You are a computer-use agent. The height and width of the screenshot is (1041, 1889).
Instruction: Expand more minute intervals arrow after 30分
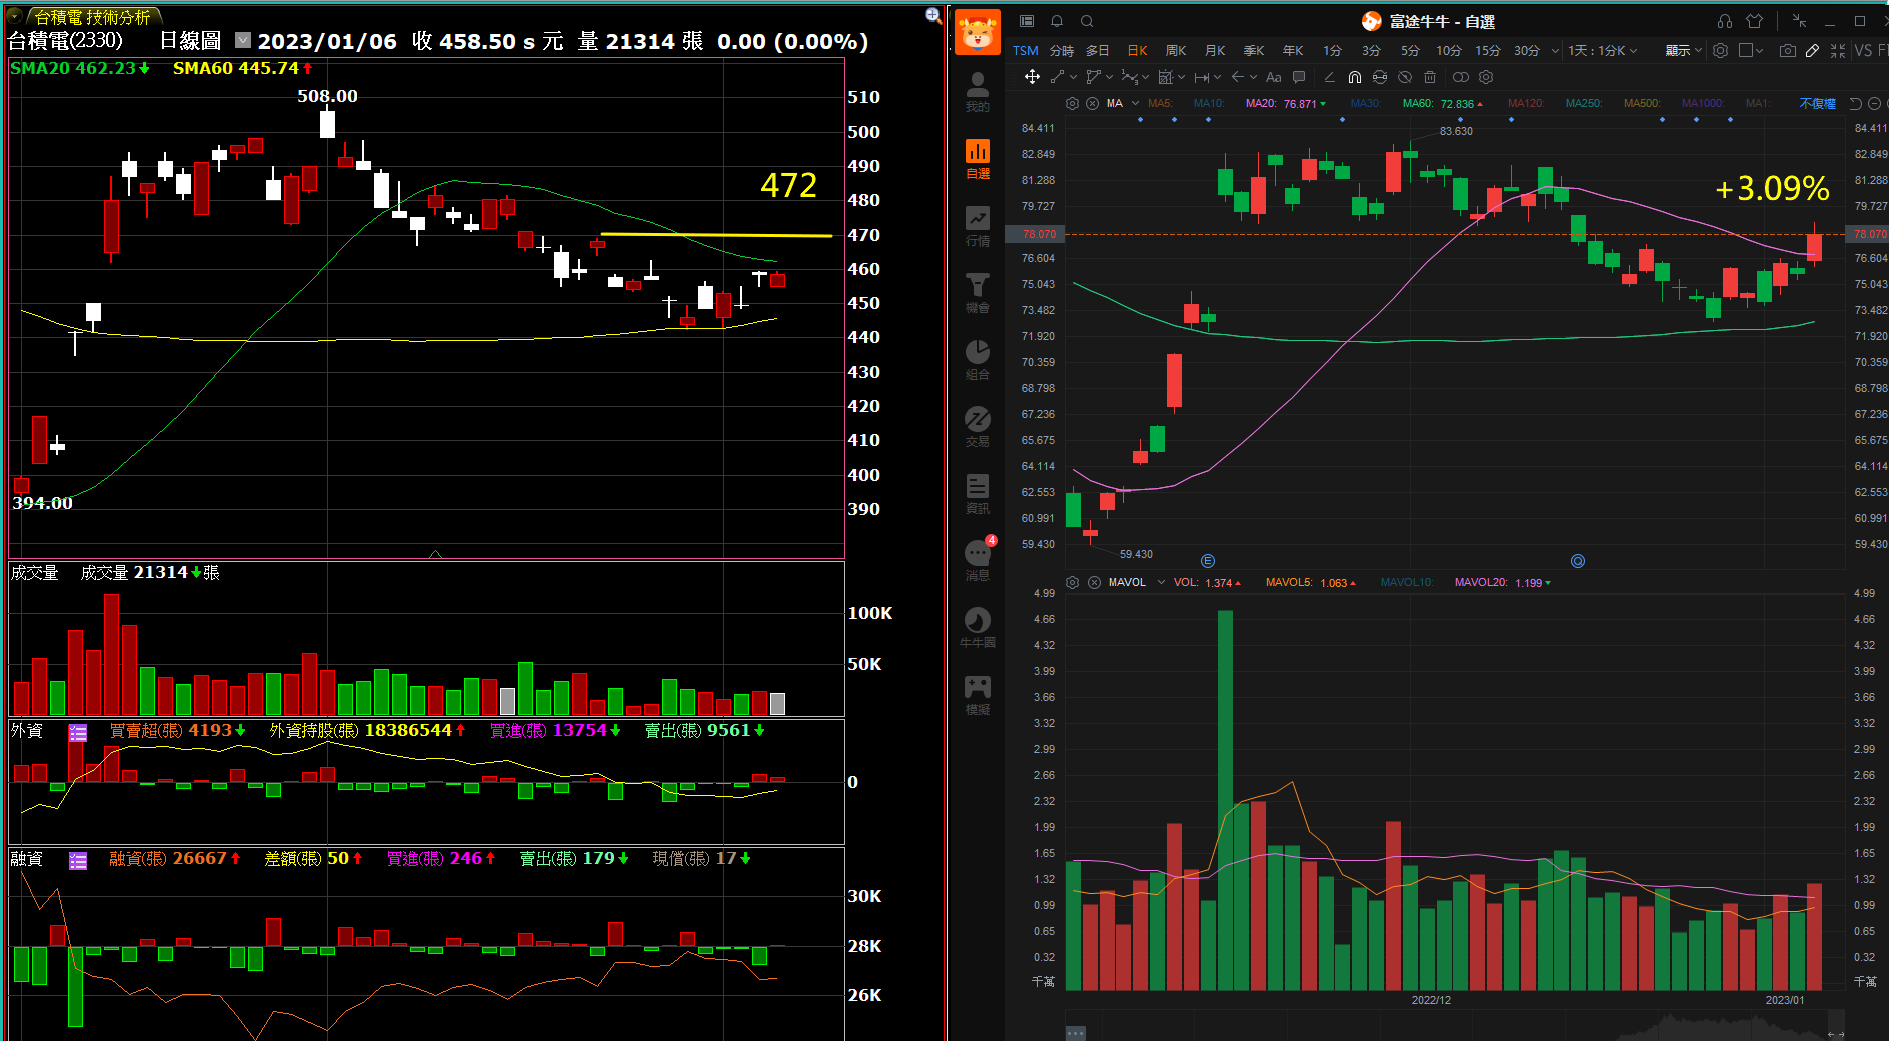[x=1555, y=50]
